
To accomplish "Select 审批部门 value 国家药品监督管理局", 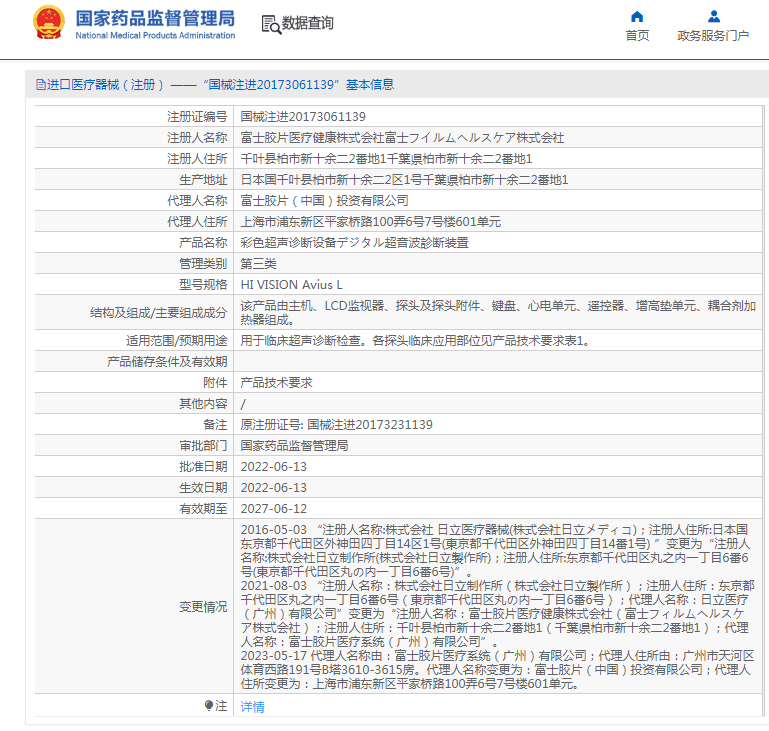I will (294, 446).
